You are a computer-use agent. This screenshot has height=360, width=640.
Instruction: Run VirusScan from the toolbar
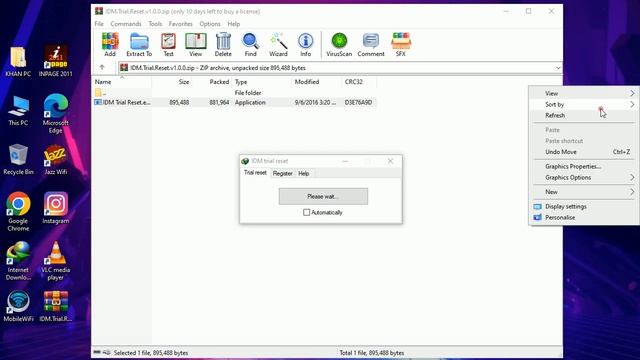339,44
